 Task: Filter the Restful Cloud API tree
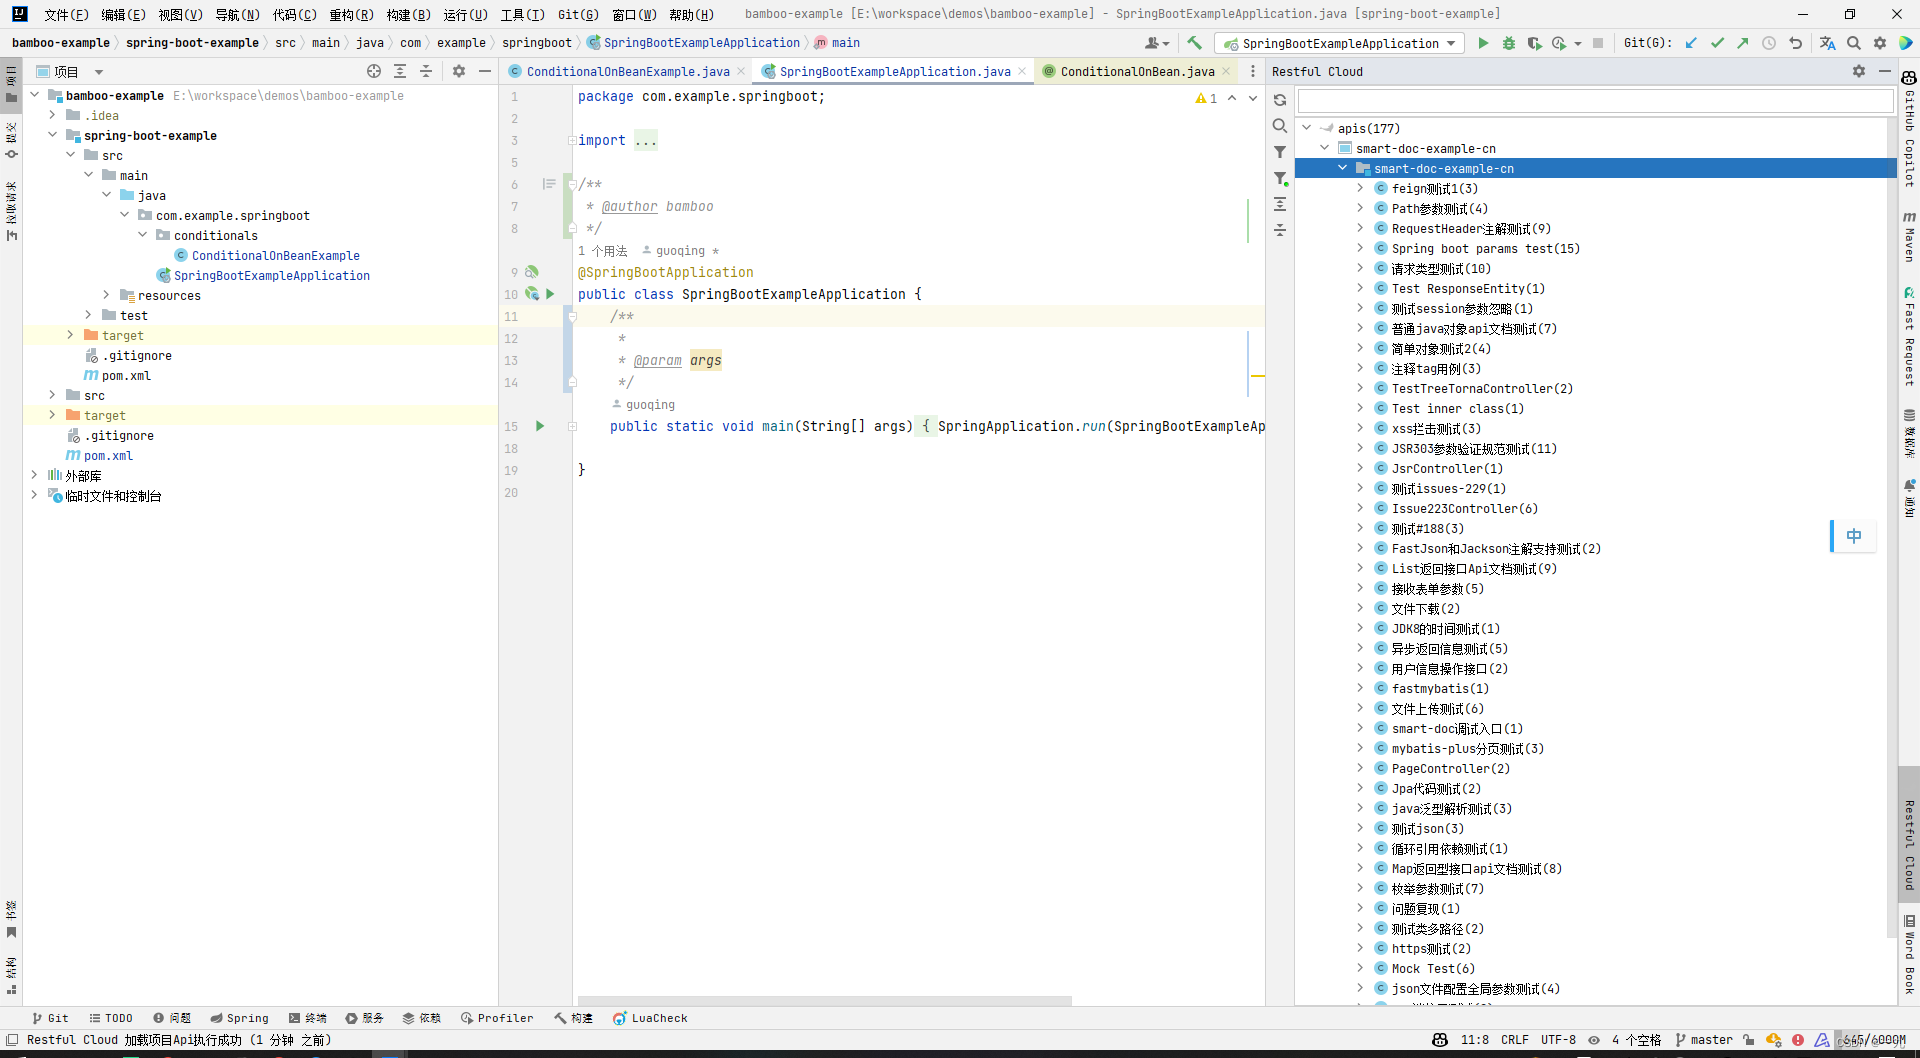point(1280,152)
